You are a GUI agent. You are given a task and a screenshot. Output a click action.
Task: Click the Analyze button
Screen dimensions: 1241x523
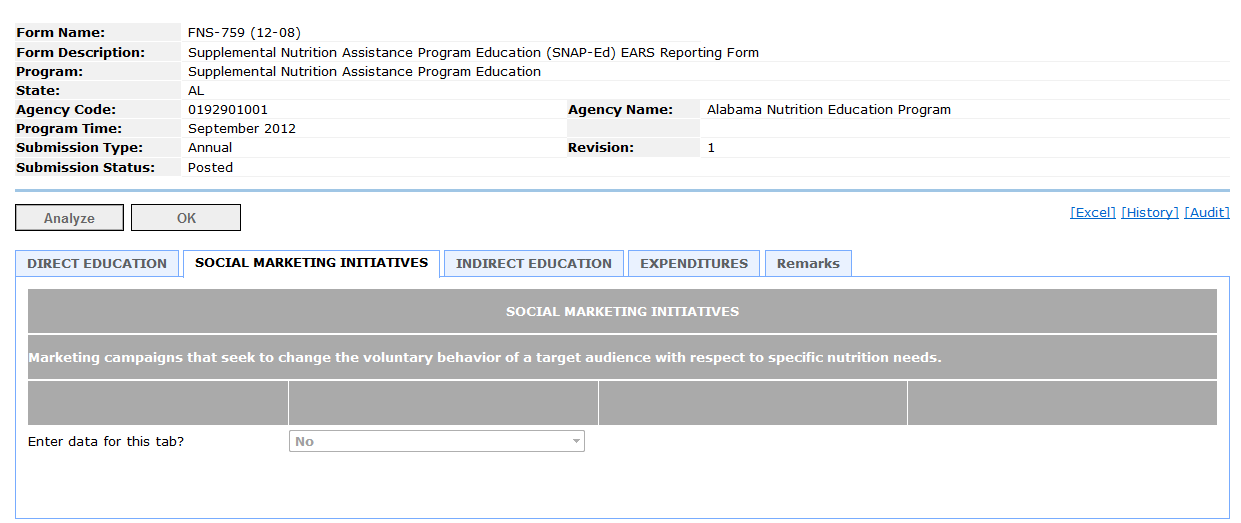pyautogui.click(x=69, y=218)
